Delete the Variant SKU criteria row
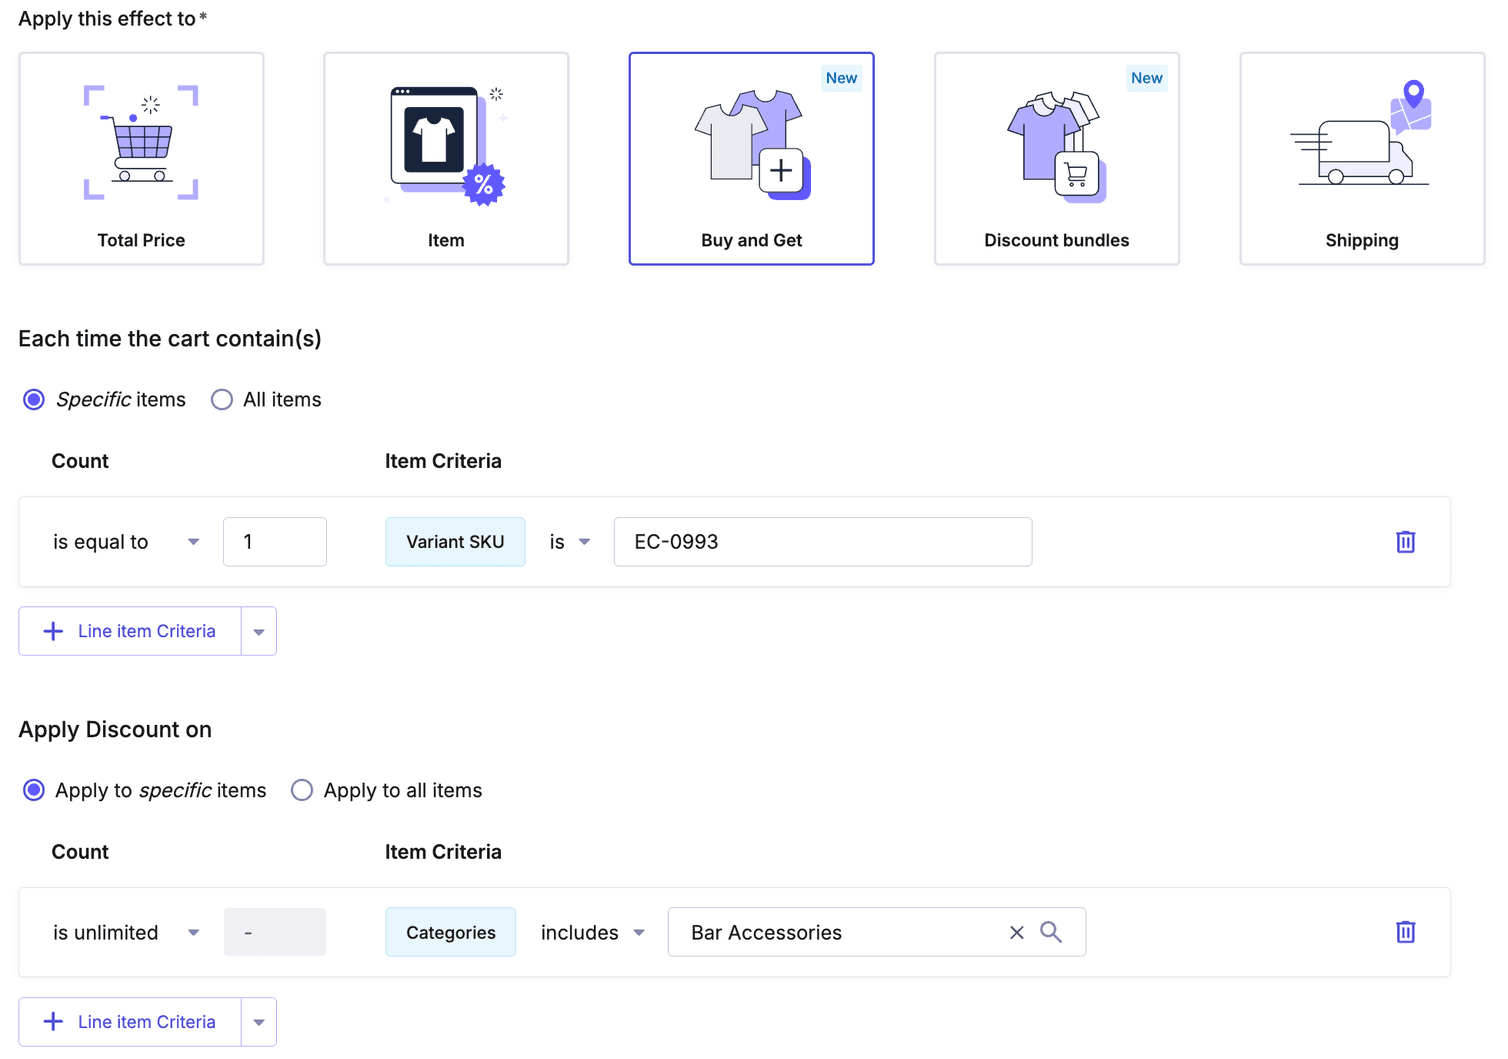Viewport: 1508px width, 1059px height. click(x=1405, y=542)
